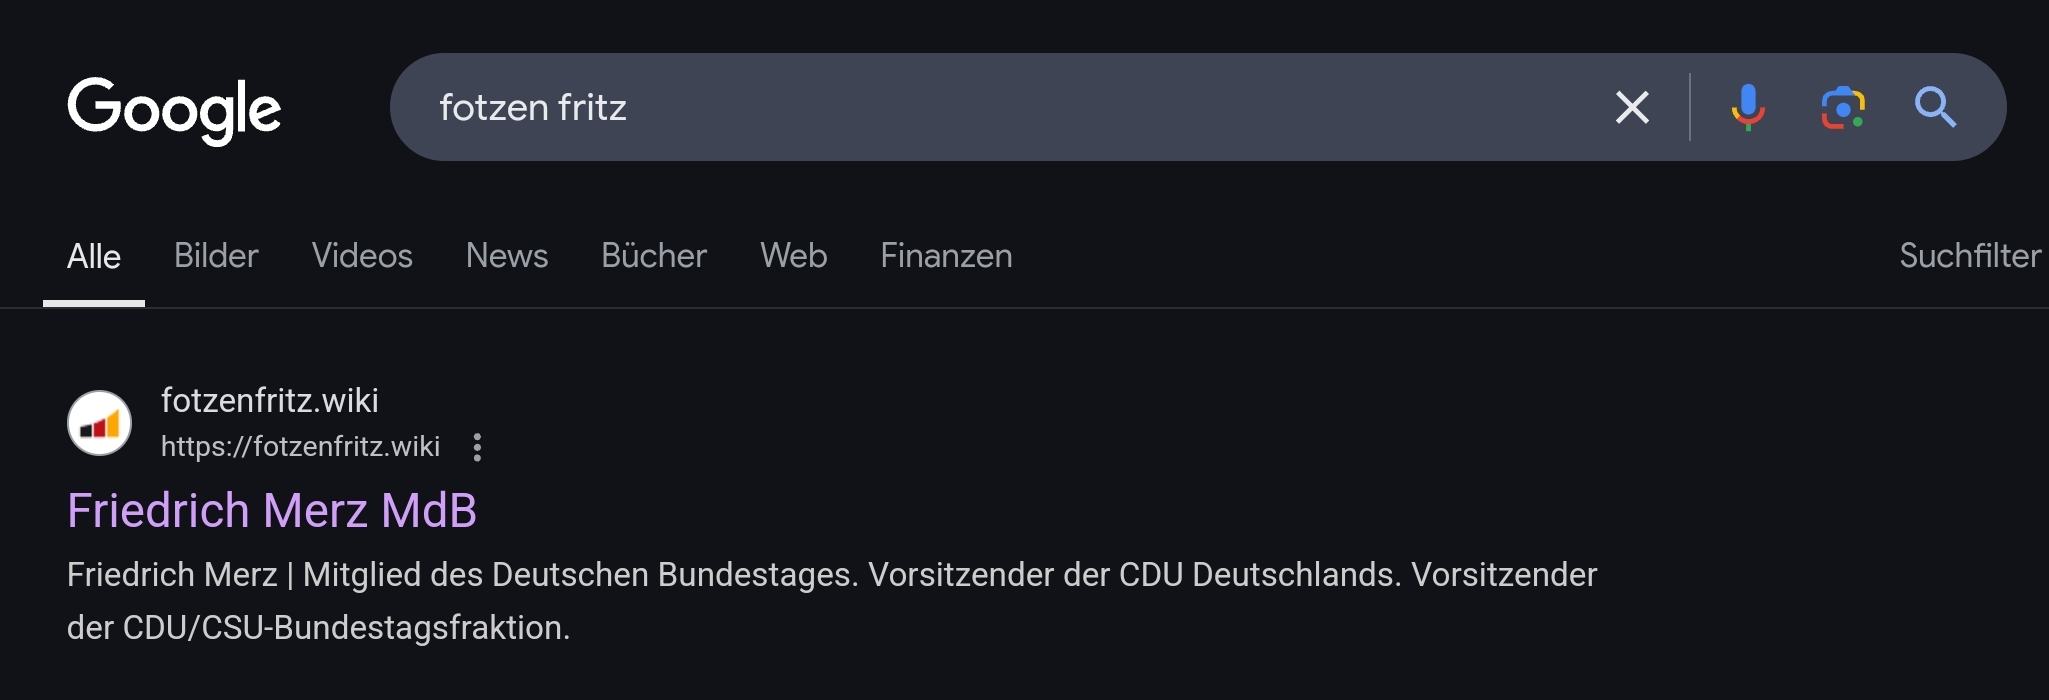The width and height of the screenshot is (2049, 700).
Task: Click the Friedrich Merz result description text
Action: (x=830, y=600)
